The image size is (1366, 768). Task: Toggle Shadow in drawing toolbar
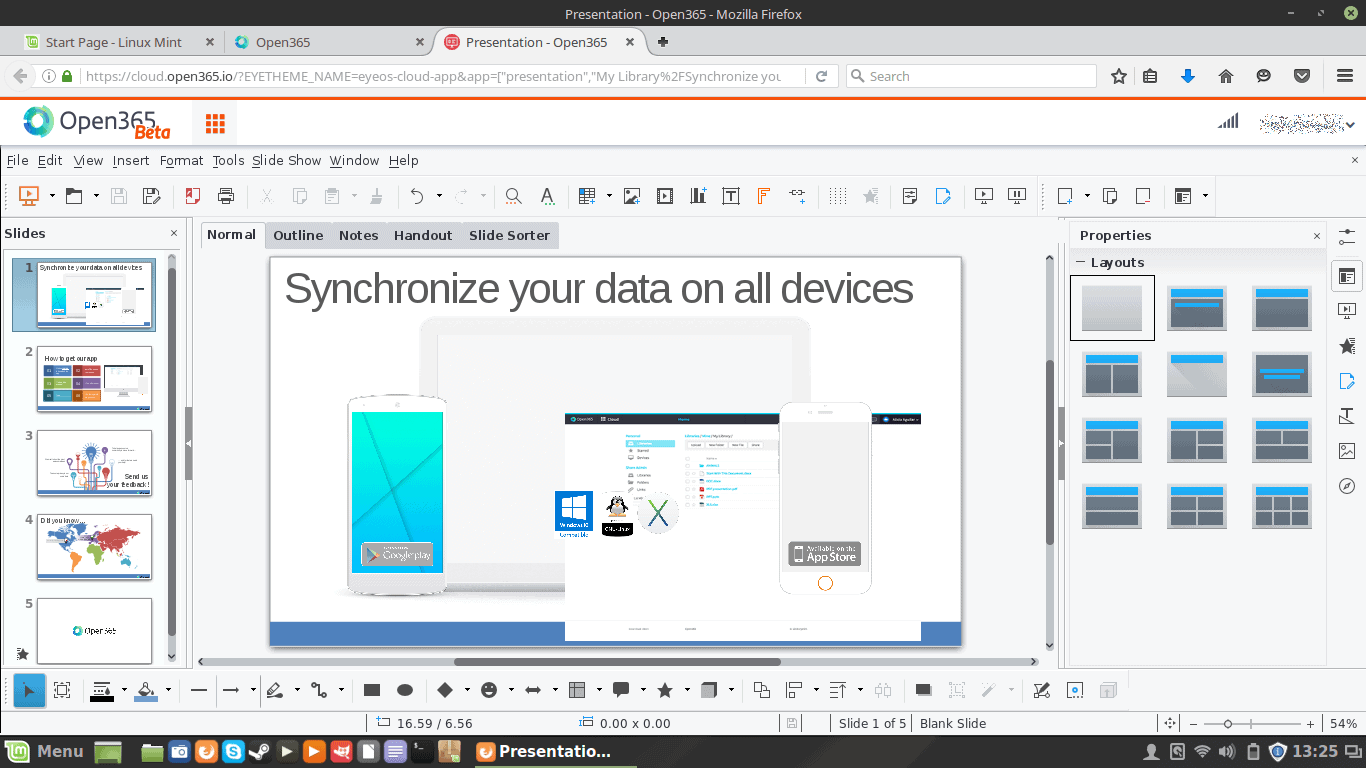(x=924, y=690)
